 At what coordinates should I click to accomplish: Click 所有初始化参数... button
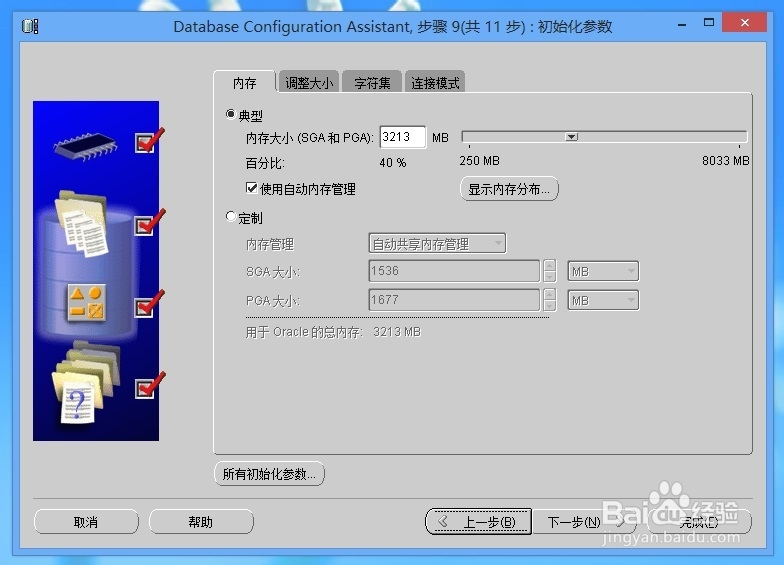coord(269,474)
